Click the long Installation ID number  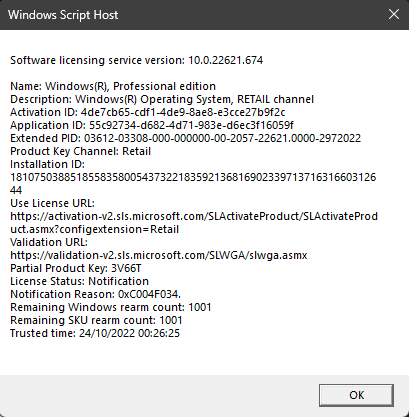pyautogui.click(x=193, y=184)
